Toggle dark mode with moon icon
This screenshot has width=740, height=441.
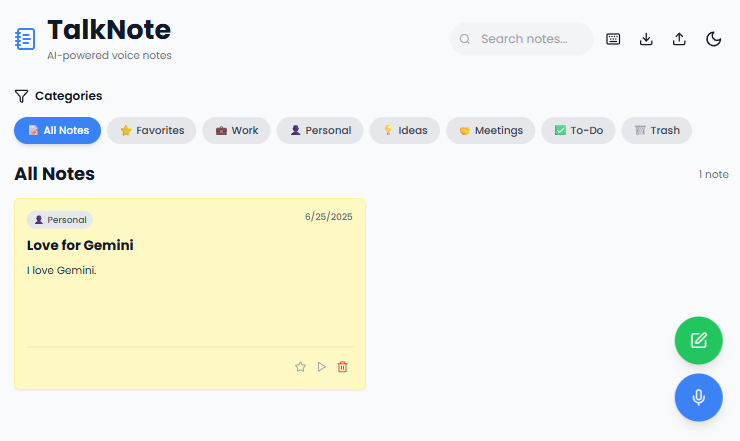(713, 39)
